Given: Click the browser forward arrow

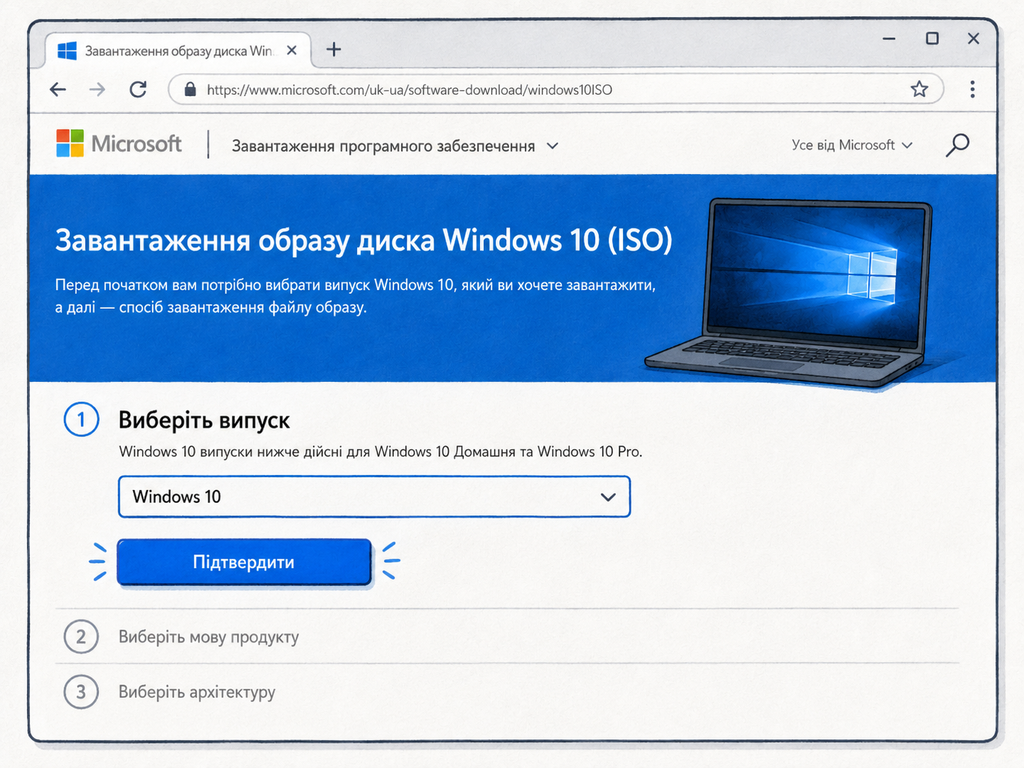Looking at the screenshot, I should click(97, 89).
